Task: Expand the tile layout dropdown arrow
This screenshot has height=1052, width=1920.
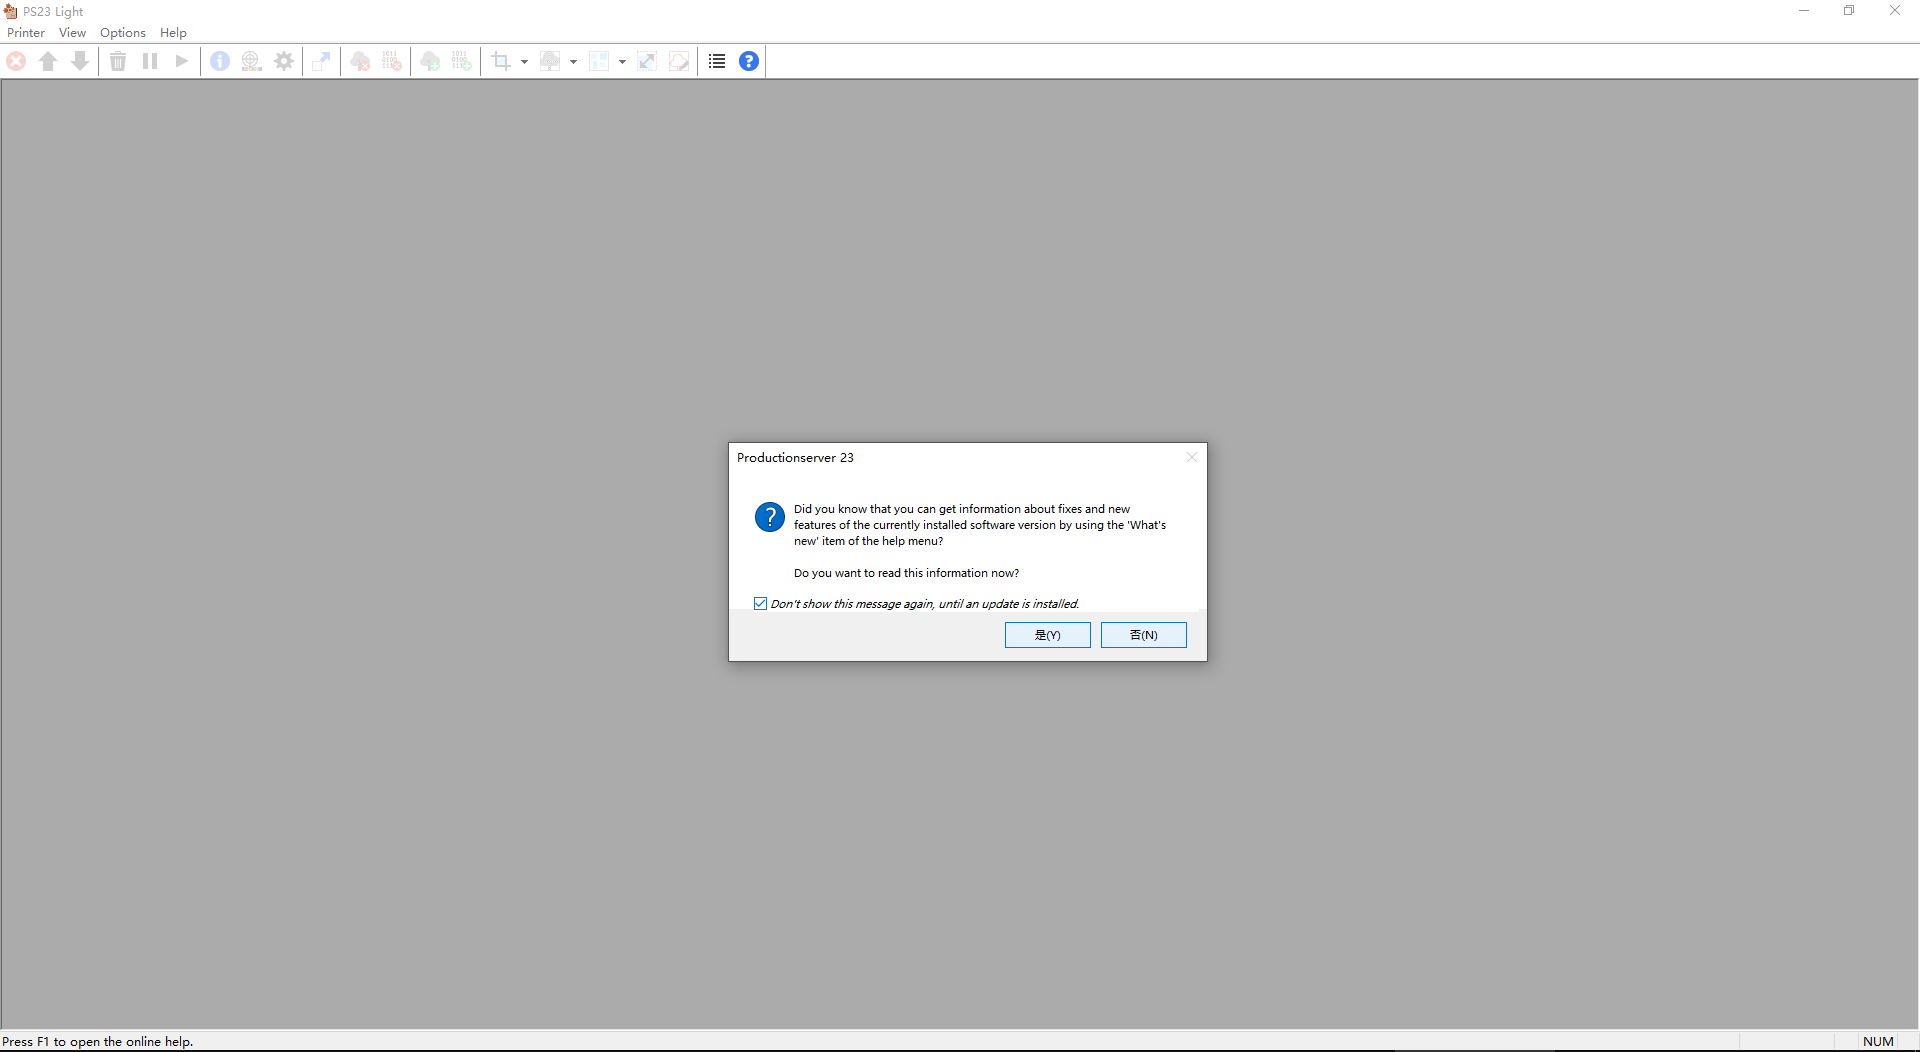Action: tap(622, 62)
